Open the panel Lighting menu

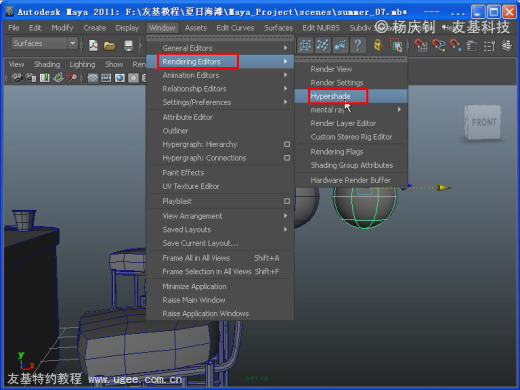click(x=82, y=64)
